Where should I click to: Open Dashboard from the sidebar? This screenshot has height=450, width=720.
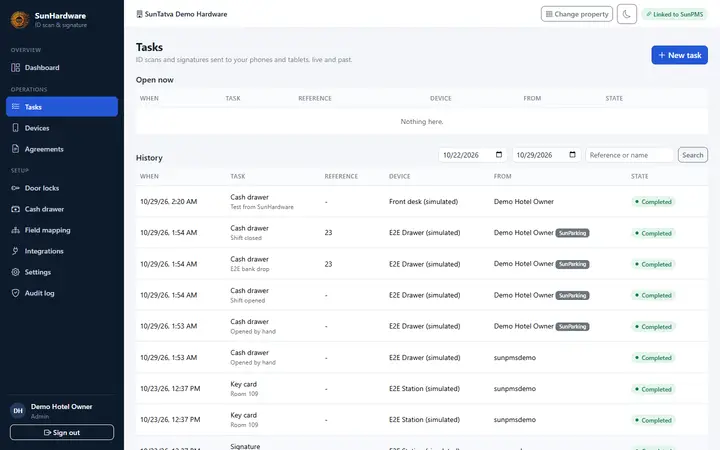point(62,68)
